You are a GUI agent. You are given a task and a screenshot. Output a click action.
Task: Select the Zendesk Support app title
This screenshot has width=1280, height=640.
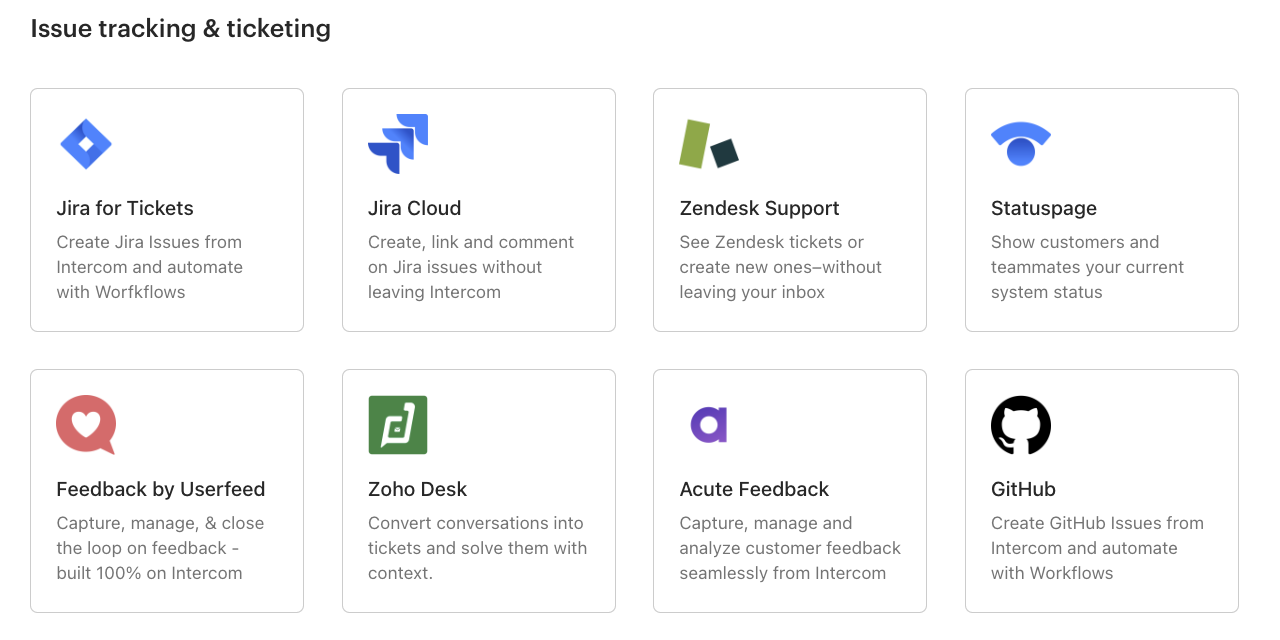[759, 208]
